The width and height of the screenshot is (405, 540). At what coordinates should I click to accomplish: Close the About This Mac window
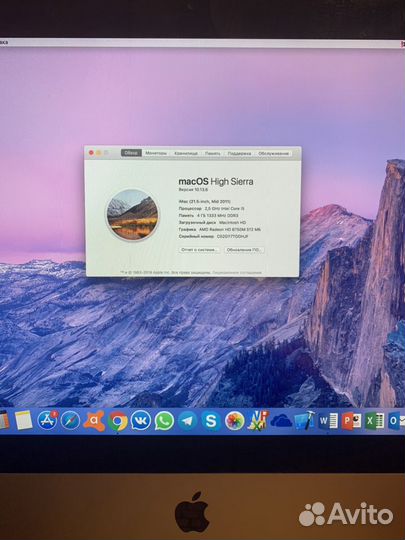91,153
